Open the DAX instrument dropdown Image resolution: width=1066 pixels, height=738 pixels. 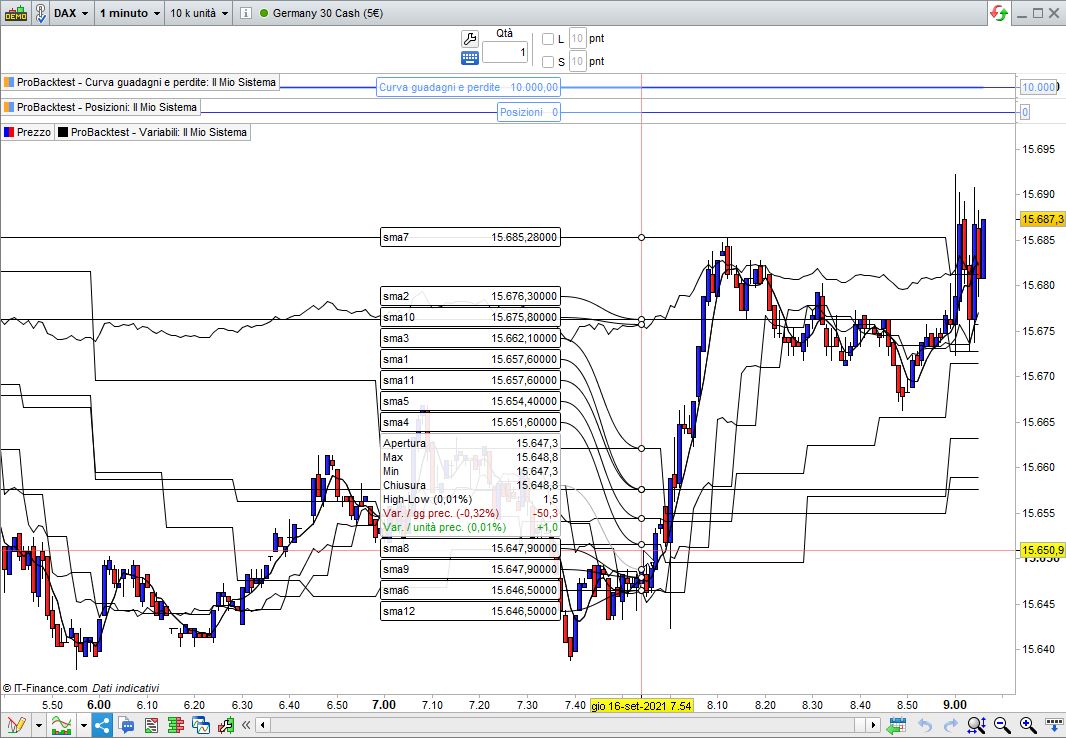(x=70, y=13)
